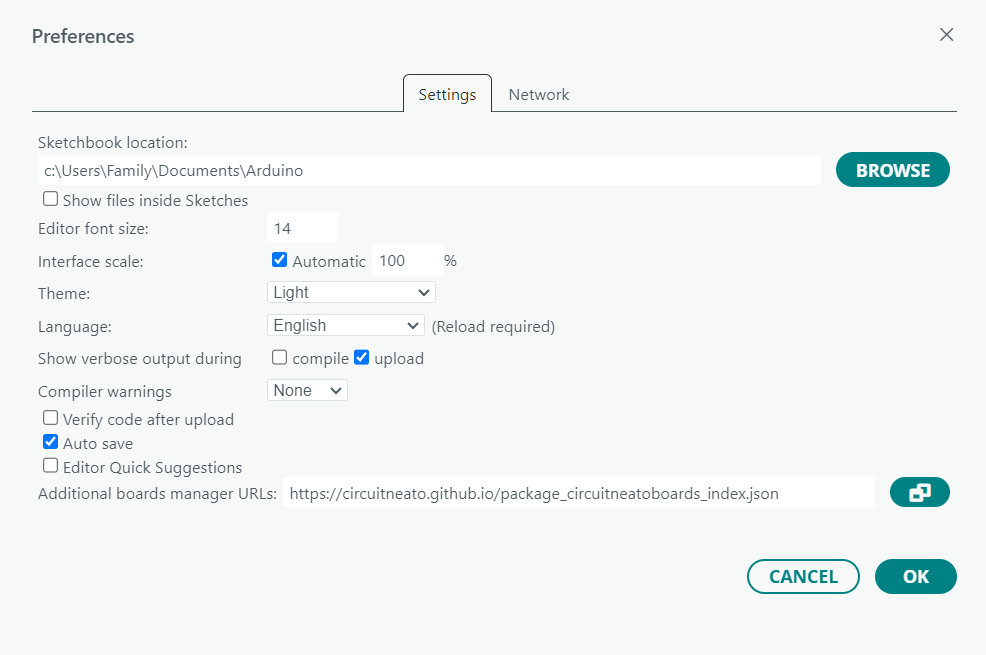
Task: Enable Verify code after upload
Action: pos(50,418)
